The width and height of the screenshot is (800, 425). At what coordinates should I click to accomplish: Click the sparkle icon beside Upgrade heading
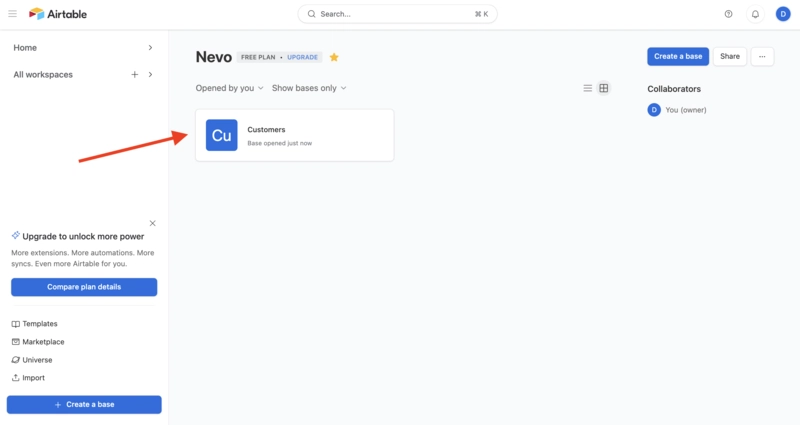click(16, 235)
